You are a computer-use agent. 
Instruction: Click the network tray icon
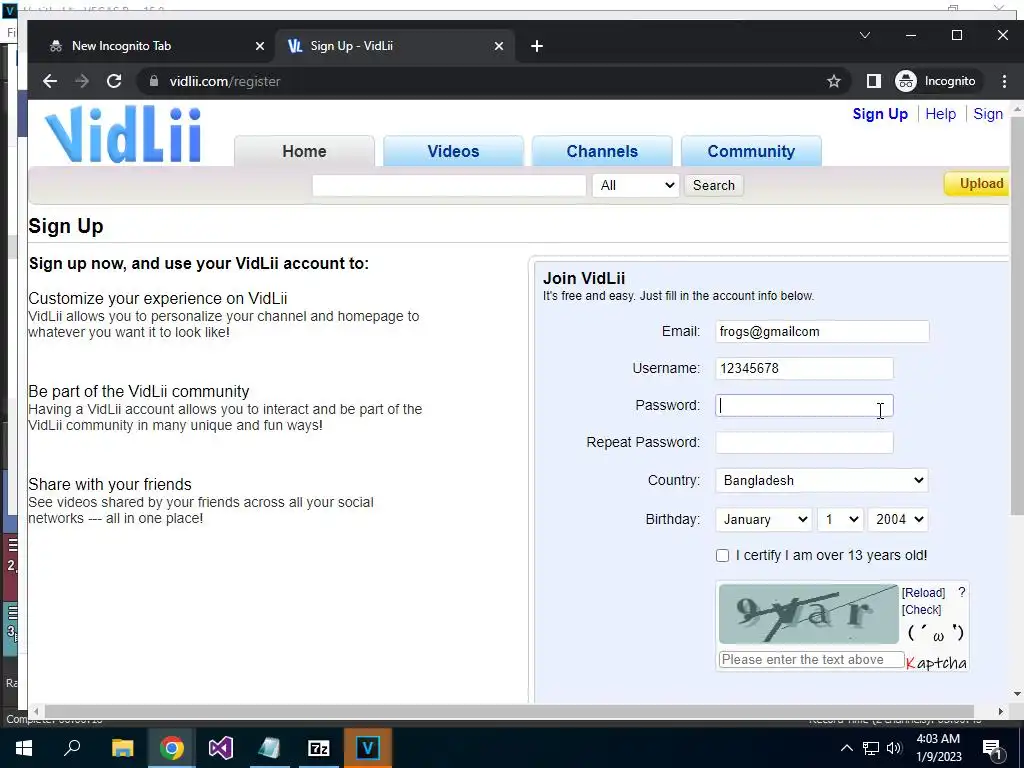(x=871, y=748)
